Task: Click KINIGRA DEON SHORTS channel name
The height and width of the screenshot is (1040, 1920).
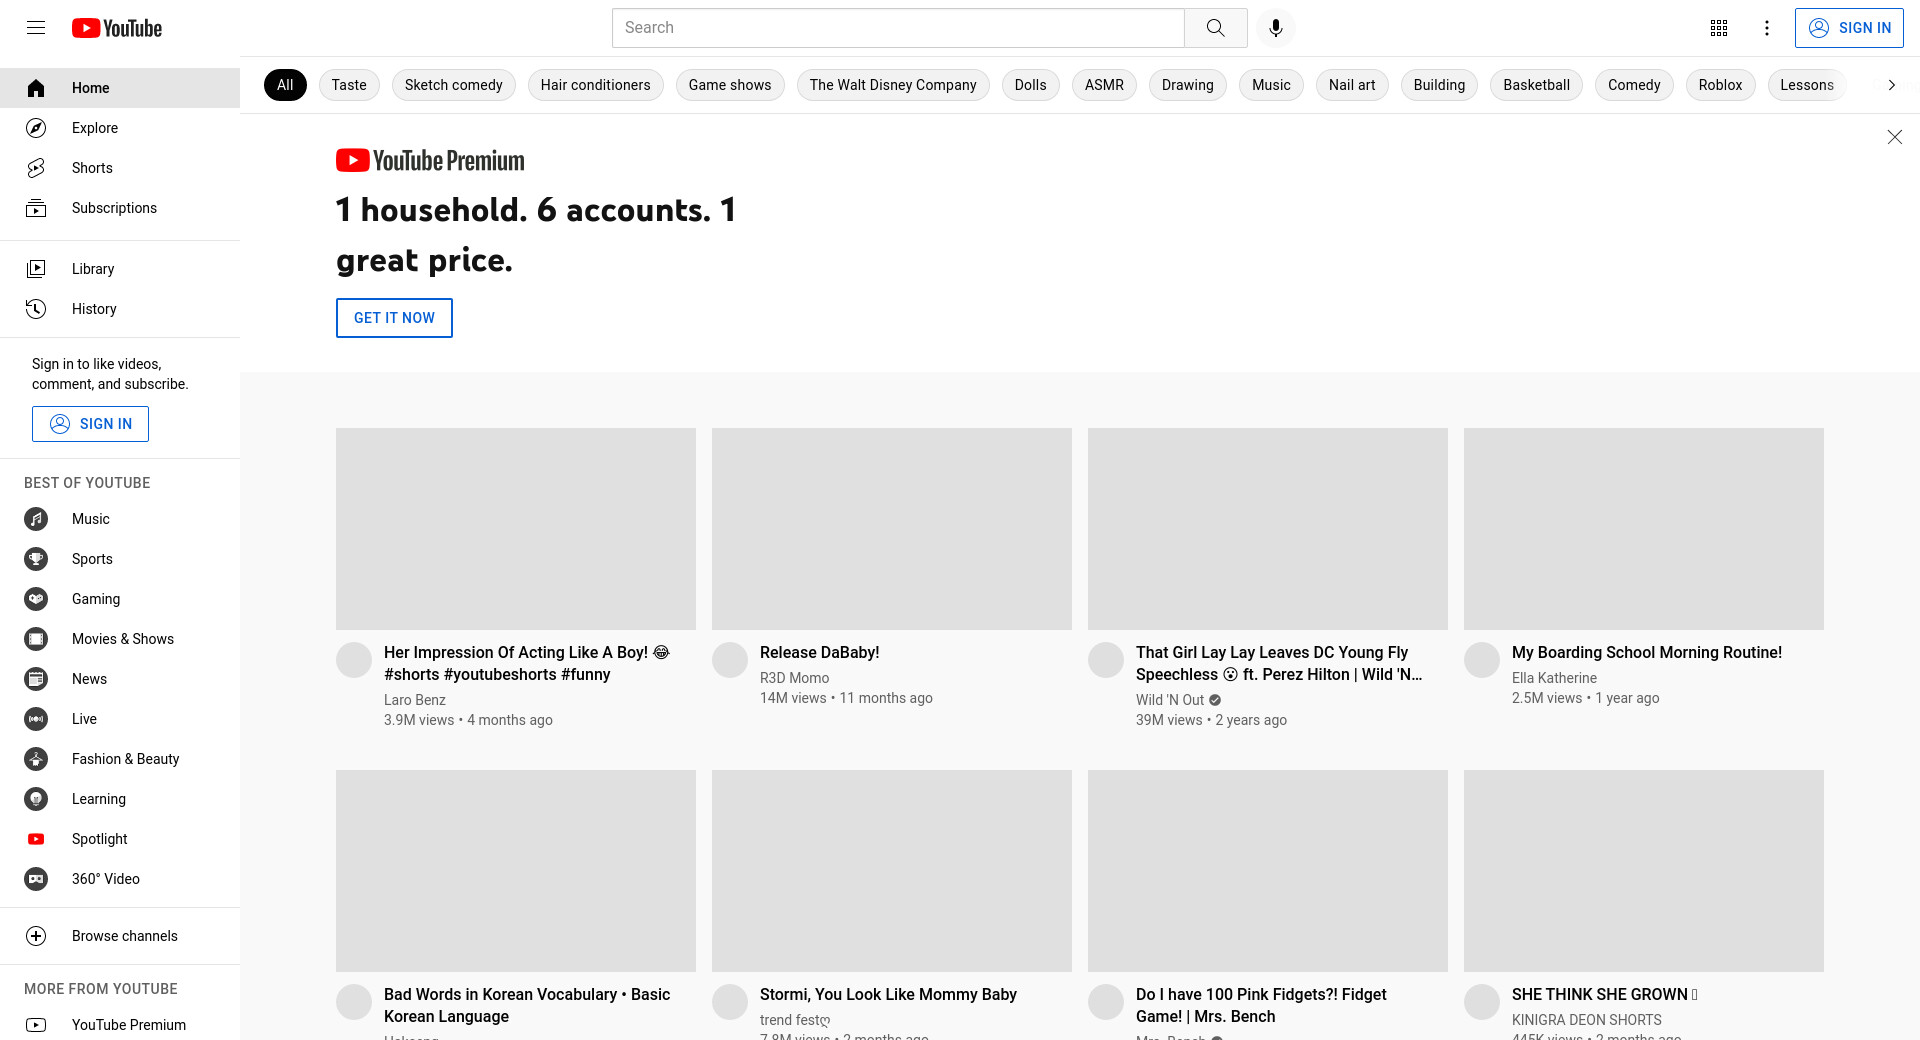Action: [1587, 1020]
